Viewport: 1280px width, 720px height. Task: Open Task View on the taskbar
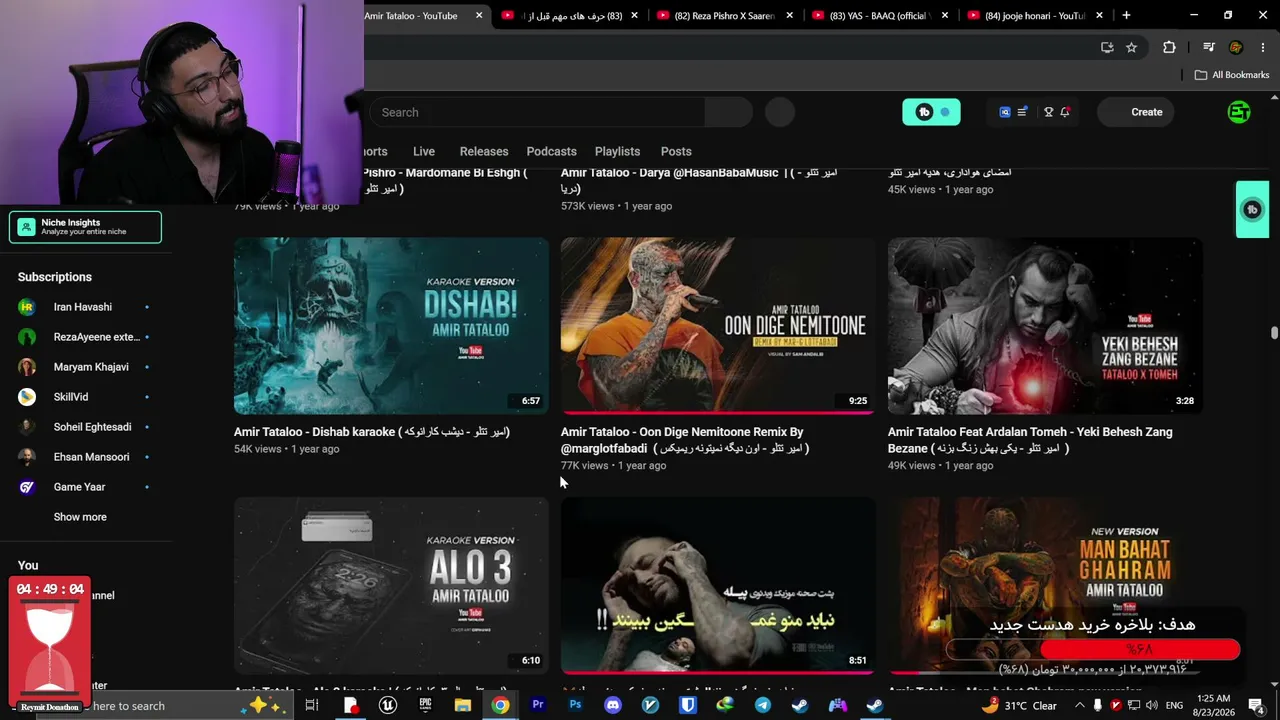pyautogui.click(x=312, y=705)
